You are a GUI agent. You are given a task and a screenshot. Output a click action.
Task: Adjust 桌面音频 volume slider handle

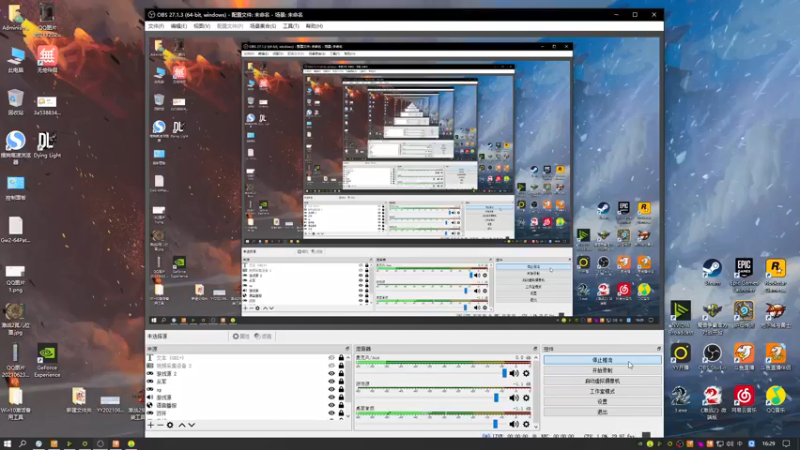[495, 424]
